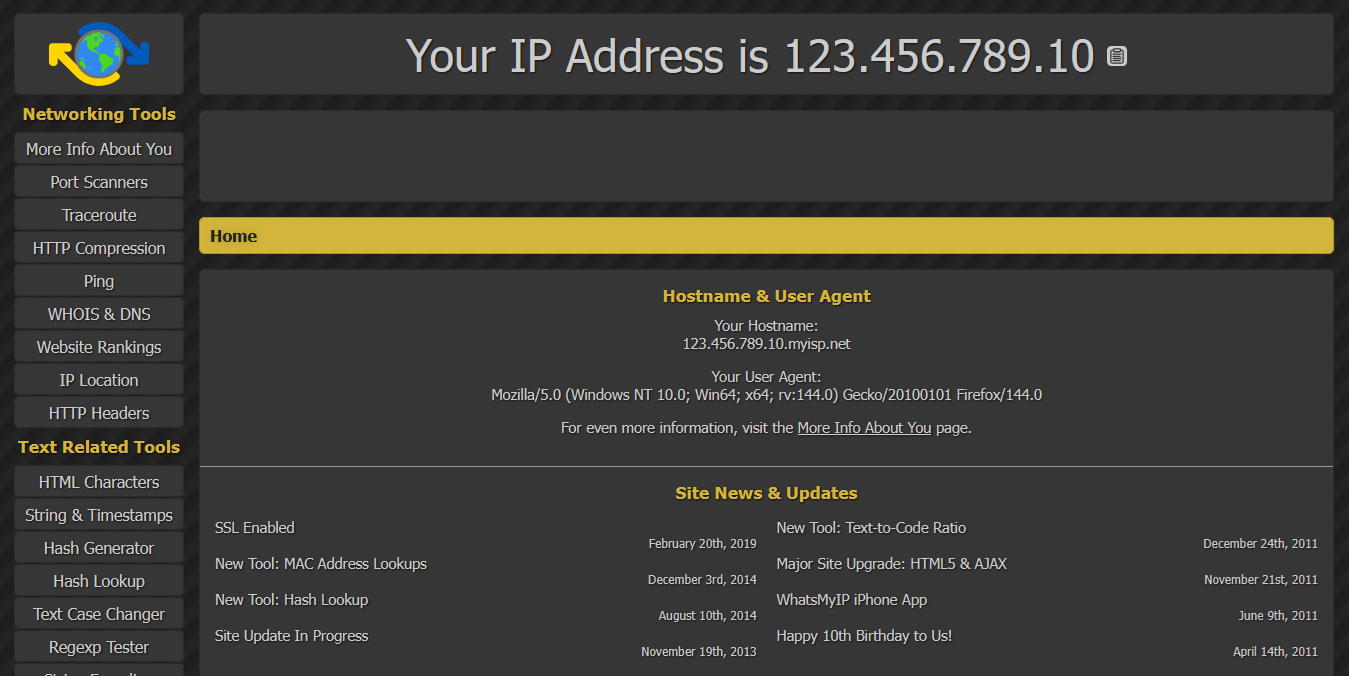The width and height of the screenshot is (1349, 676).
Task: Select Traceroute from the sidebar
Action: pos(99,215)
